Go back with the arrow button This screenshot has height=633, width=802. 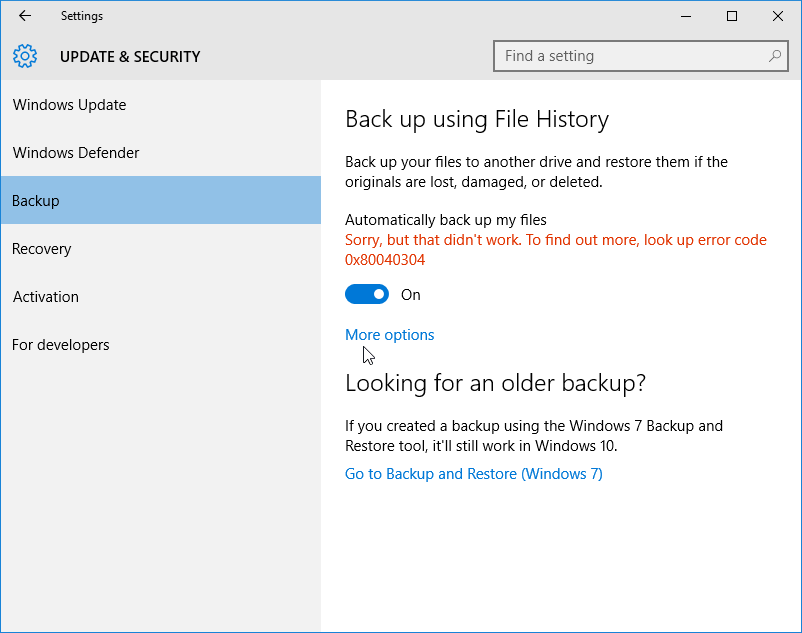(x=25, y=16)
